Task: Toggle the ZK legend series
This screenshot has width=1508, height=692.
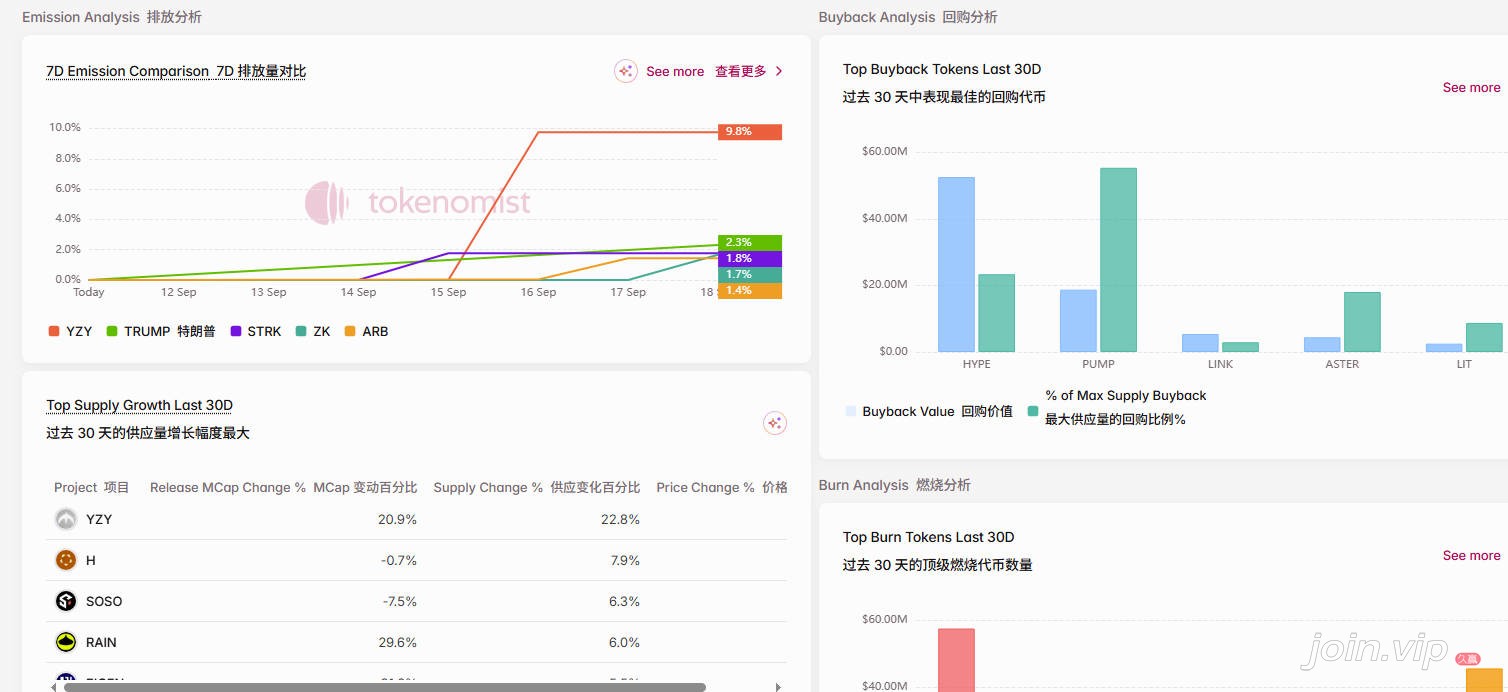Action: coord(313,331)
